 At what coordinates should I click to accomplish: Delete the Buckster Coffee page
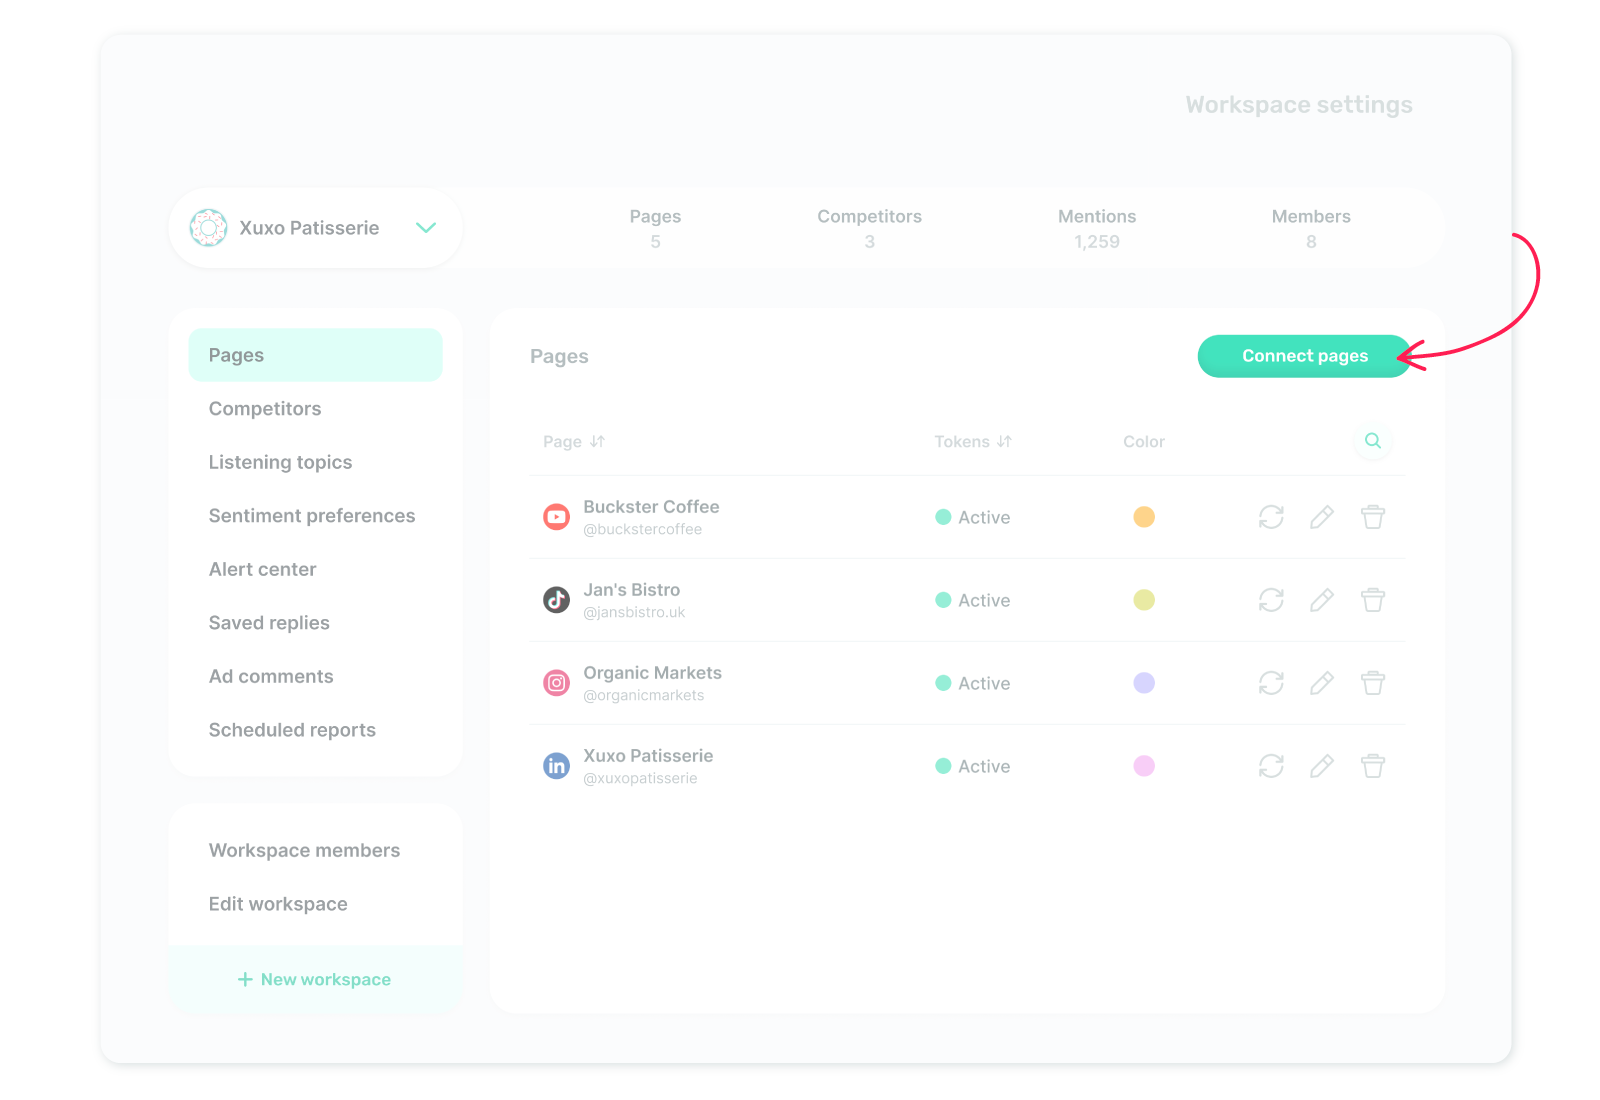[1373, 517]
